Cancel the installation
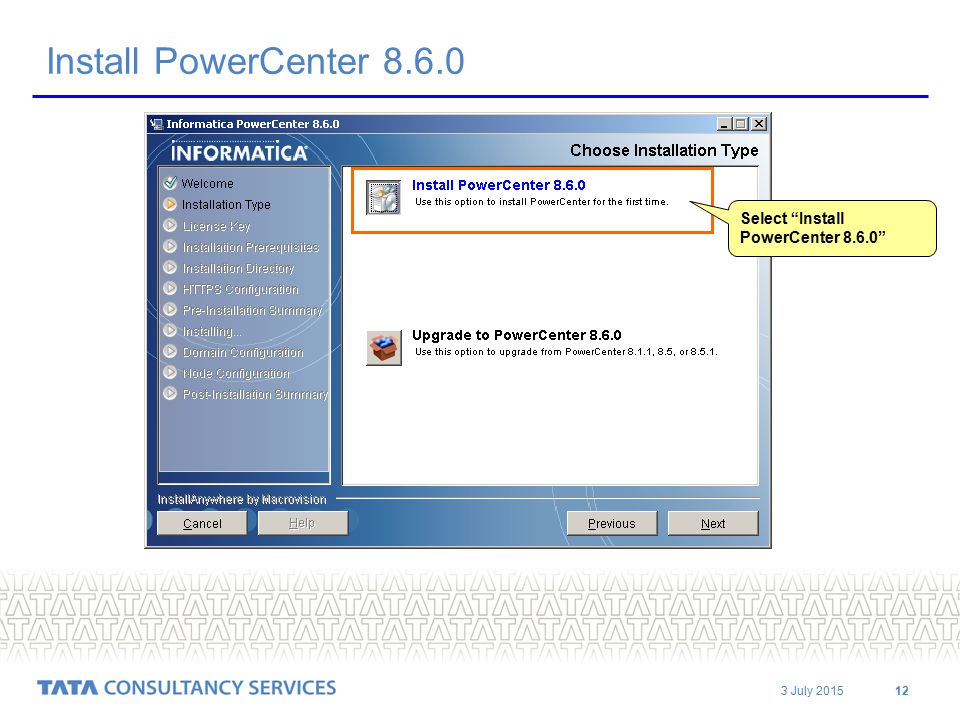This screenshot has height=720, width=960. coord(202,523)
